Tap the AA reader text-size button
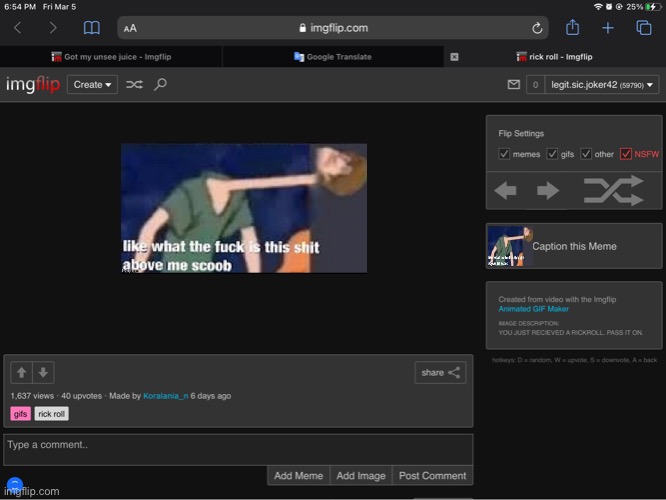Screen dimensions: 666x500 click(130, 28)
